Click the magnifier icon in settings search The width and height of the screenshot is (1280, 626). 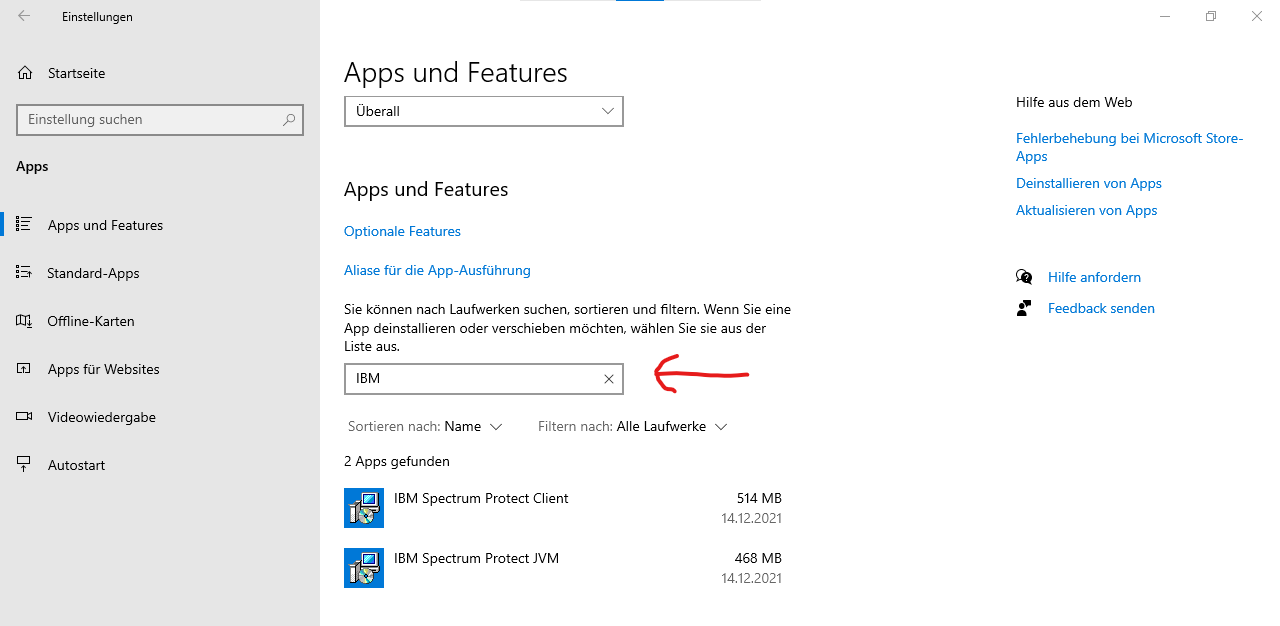pos(289,119)
